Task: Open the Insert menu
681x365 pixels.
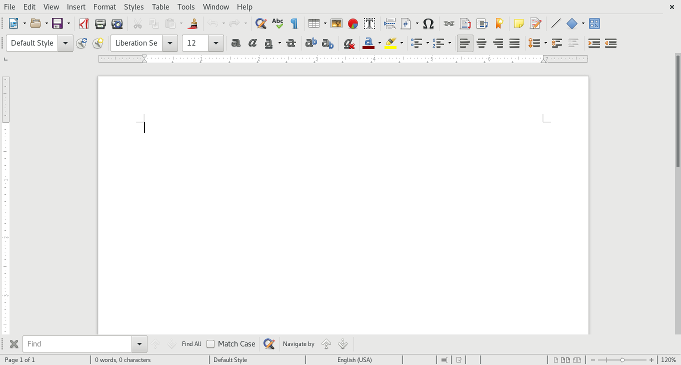Action: pos(76,7)
